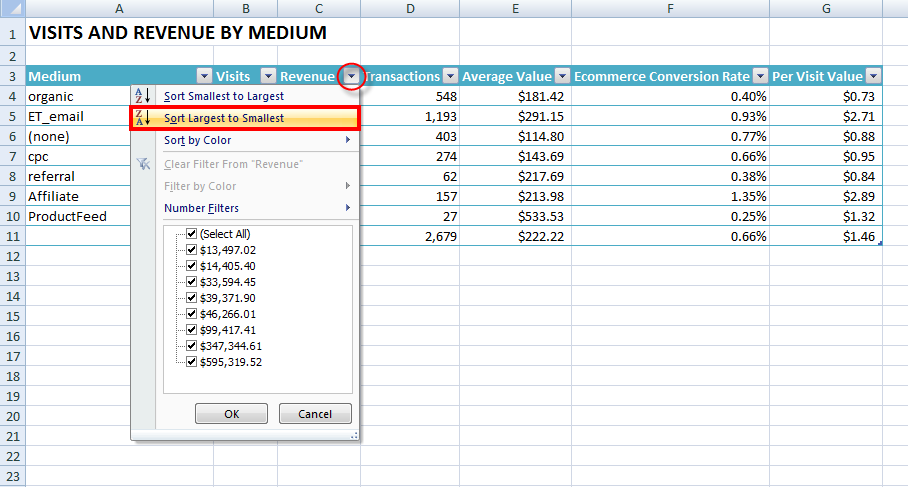Uncheck the $595,319.52 filter checkbox
The height and width of the screenshot is (487, 908).
(x=192, y=362)
